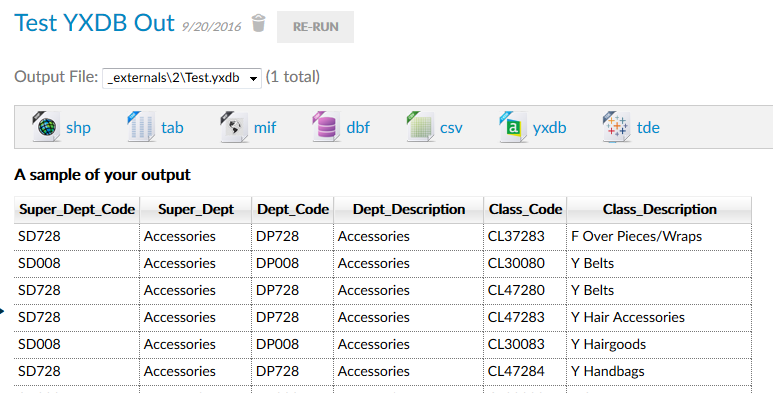This screenshot has height=393, width=773.
Task: Click the tab file format icon
Action: 141,127
